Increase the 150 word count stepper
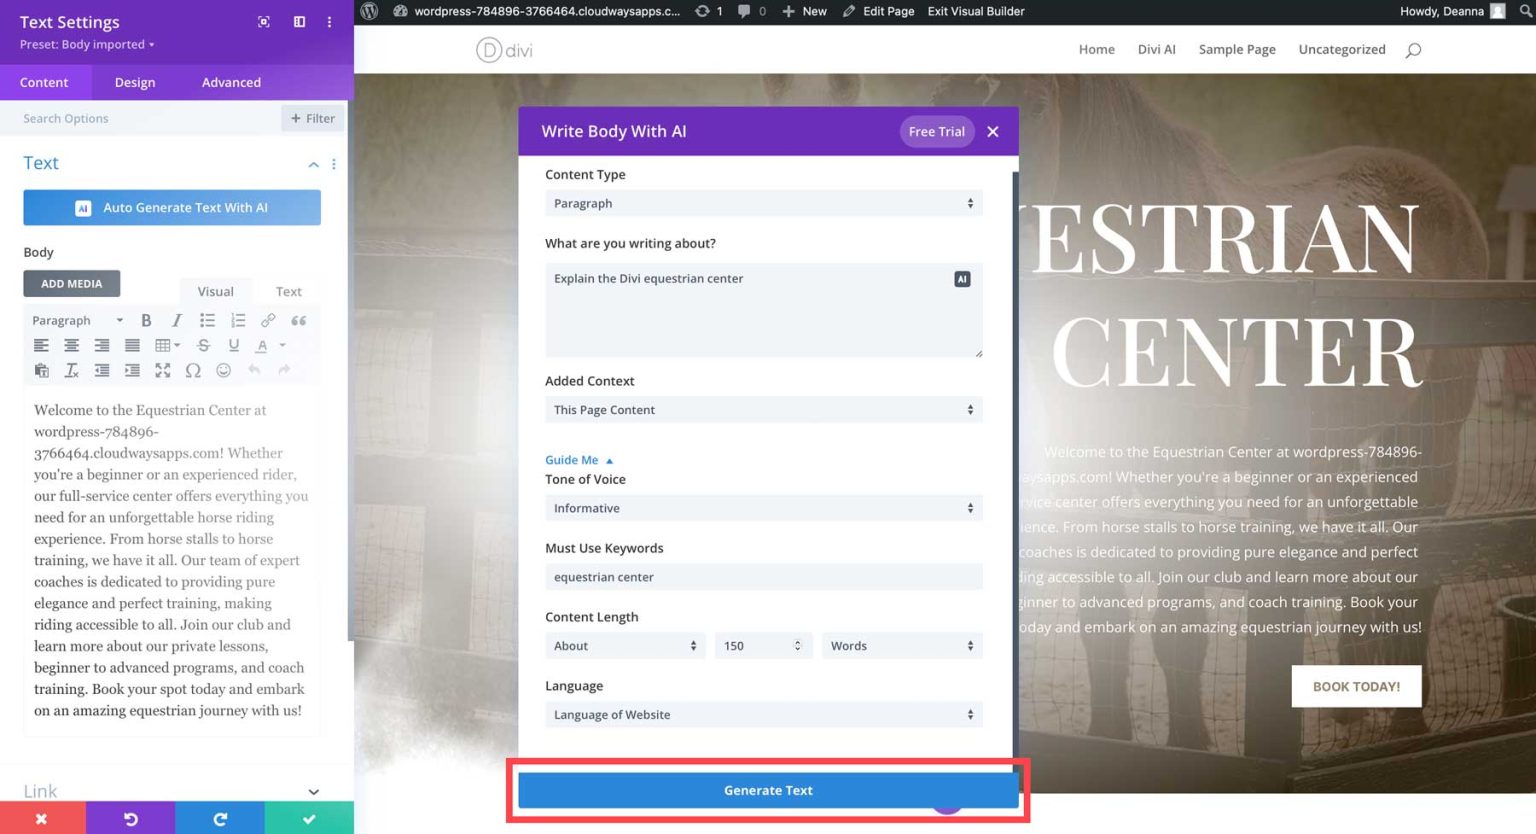Image resolution: width=1536 pixels, height=834 pixels. pos(797,641)
